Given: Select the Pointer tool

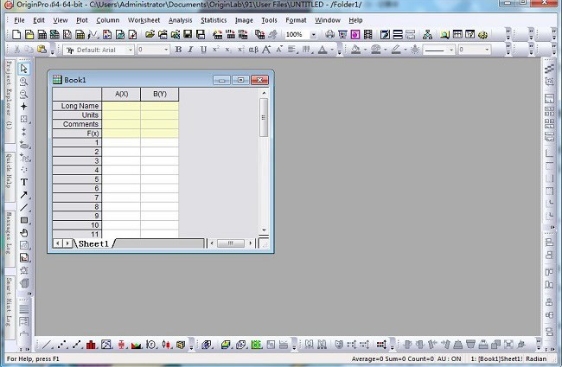Looking at the screenshot, I should pyautogui.click(x=24, y=68).
